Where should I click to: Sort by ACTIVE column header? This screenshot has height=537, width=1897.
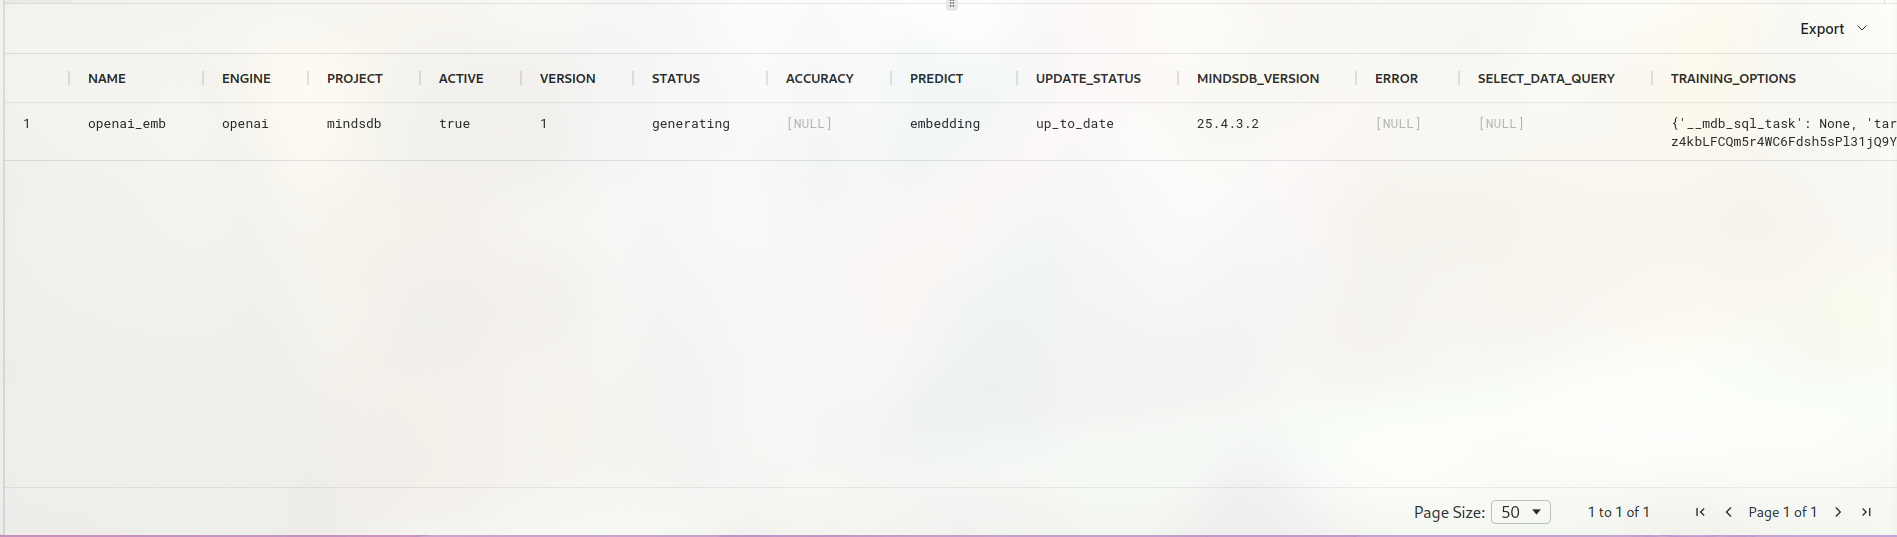point(461,78)
